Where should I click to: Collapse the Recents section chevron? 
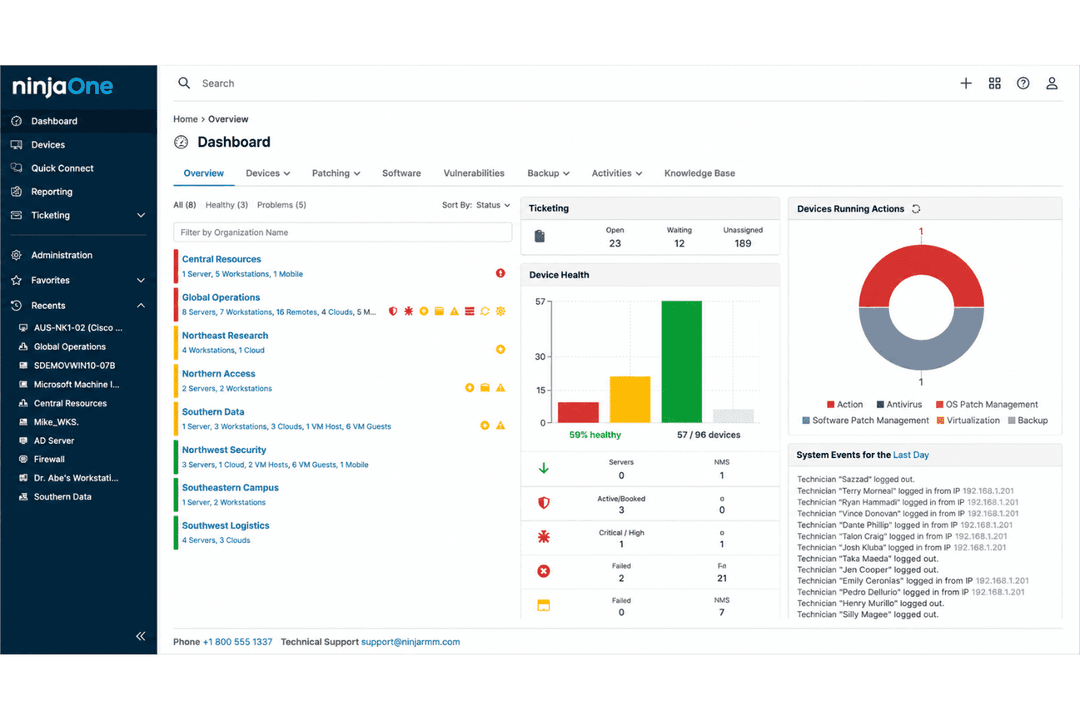pyautogui.click(x=141, y=305)
